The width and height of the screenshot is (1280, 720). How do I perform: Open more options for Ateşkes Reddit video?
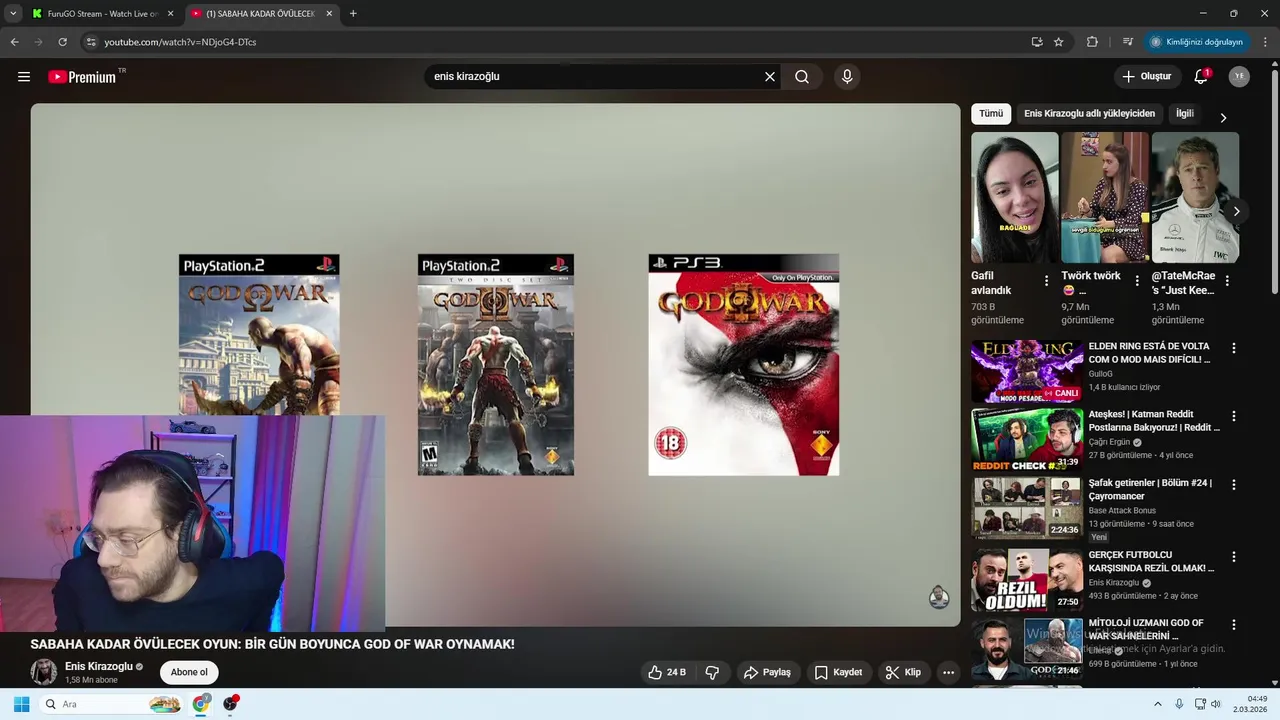tap(1234, 416)
